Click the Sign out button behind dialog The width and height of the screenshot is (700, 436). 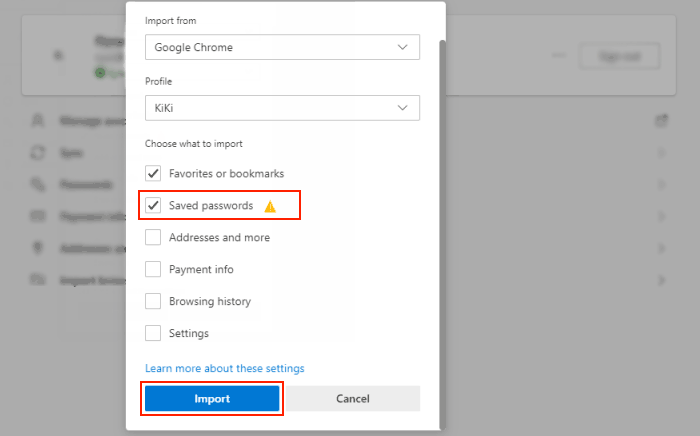click(620, 56)
